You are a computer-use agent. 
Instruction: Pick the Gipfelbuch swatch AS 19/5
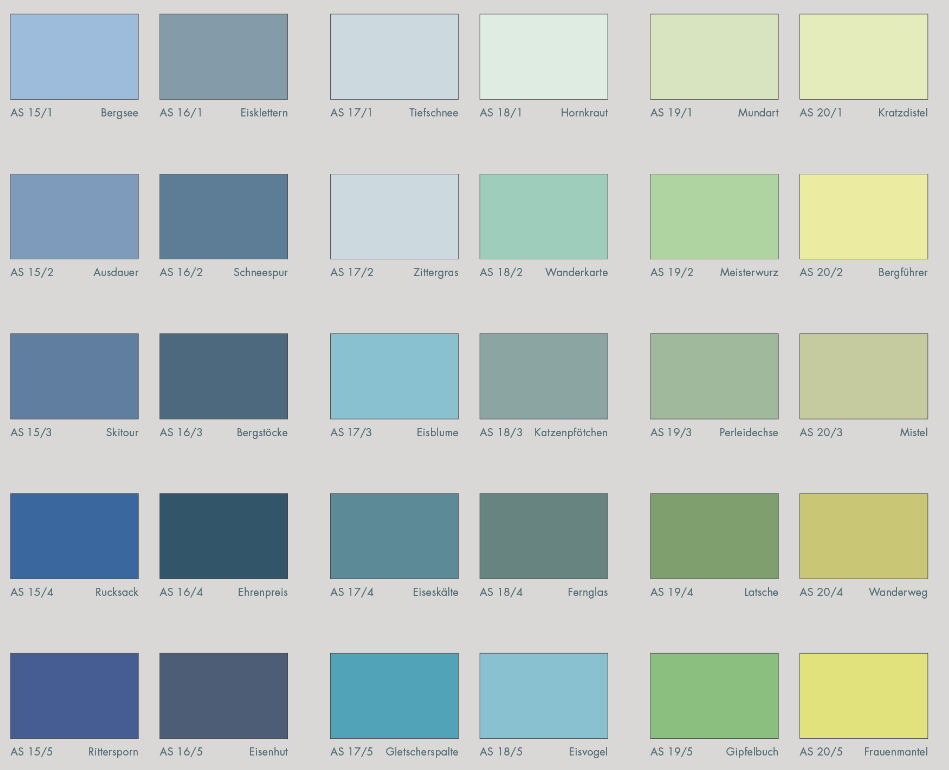pos(714,696)
